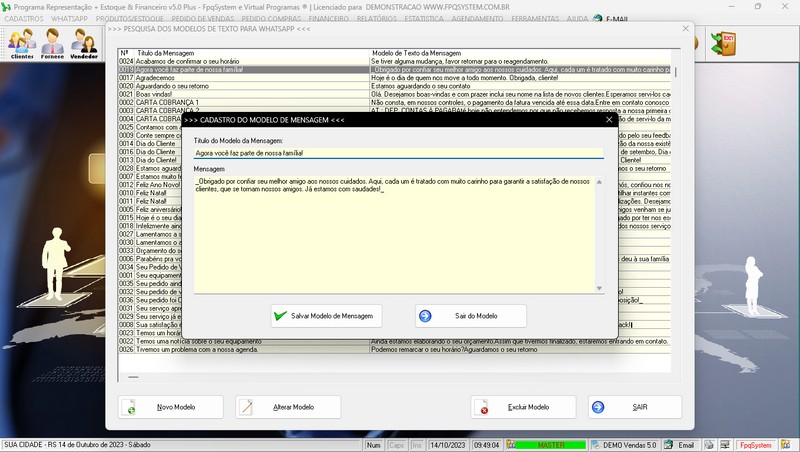Select row 0021 Boas vindas!
Viewport: 800px width, 452px height.
point(394,94)
